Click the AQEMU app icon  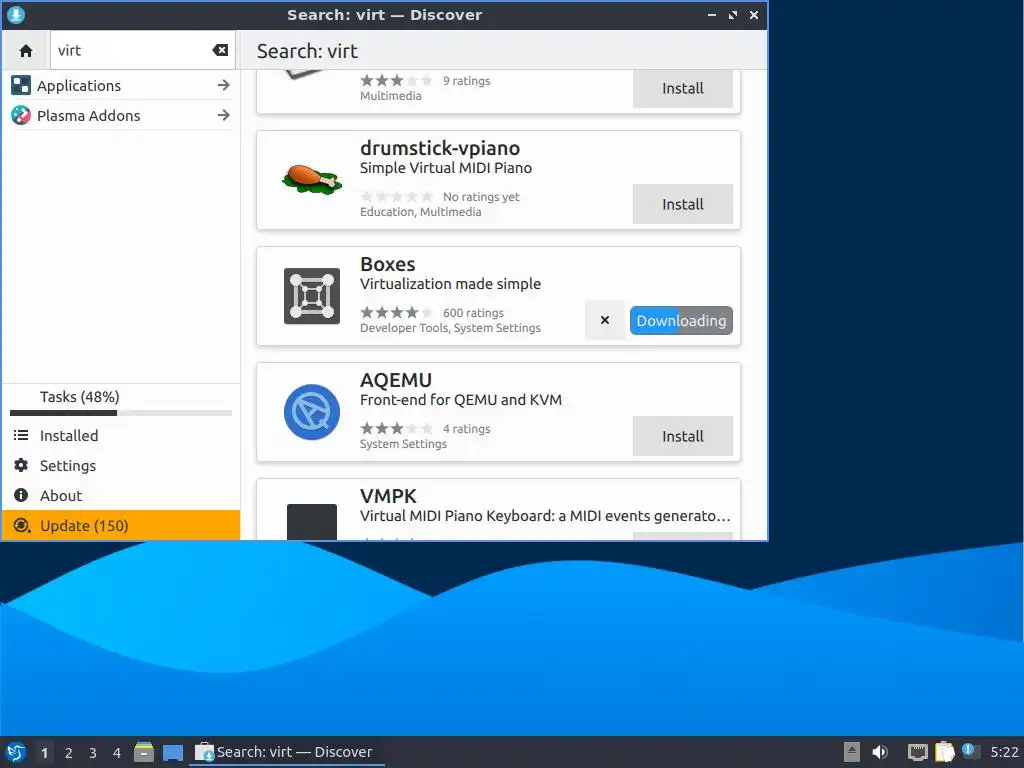[312, 412]
